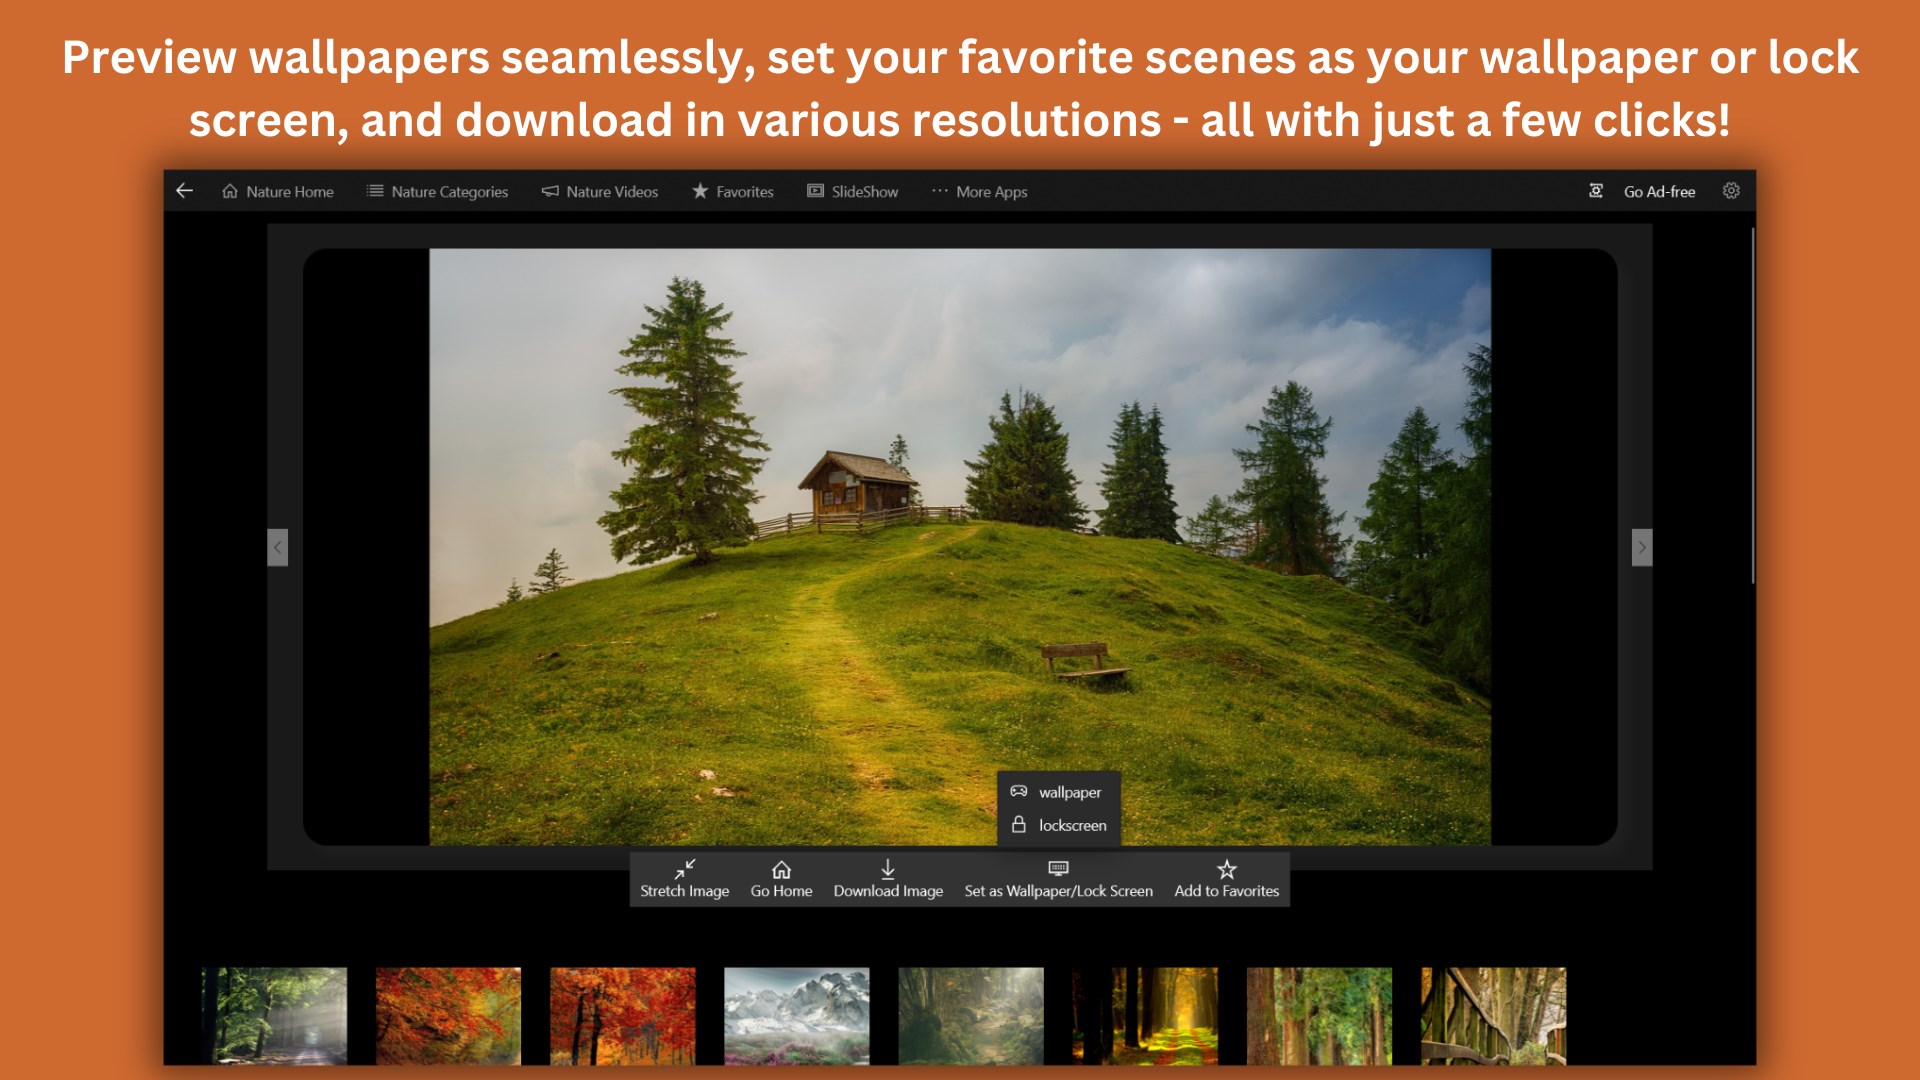
Task: Go to previous image with left chevron
Action: coord(278,547)
